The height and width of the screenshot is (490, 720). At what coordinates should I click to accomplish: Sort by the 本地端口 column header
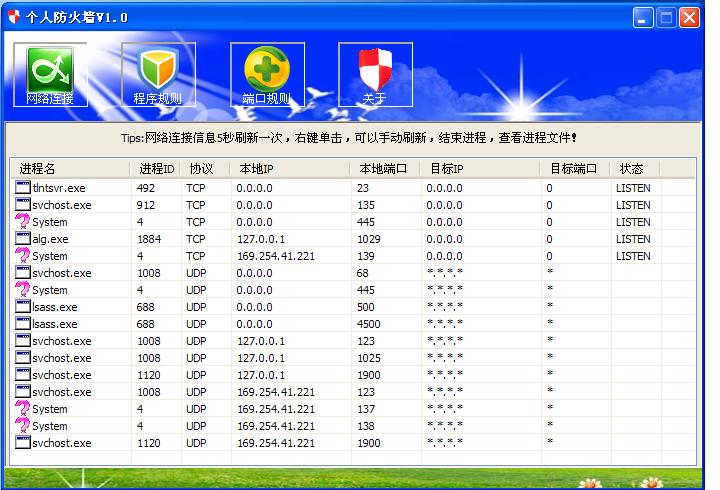pyautogui.click(x=385, y=169)
